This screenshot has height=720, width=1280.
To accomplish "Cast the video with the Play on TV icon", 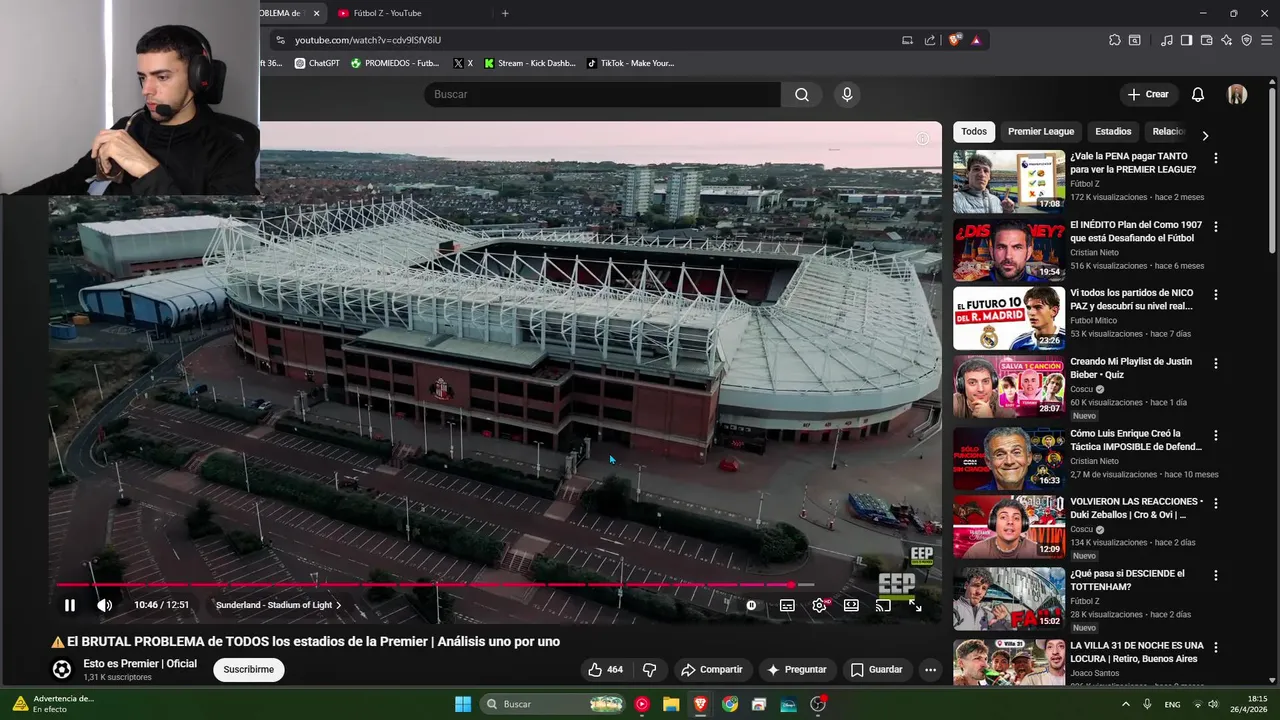I will tap(883, 605).
